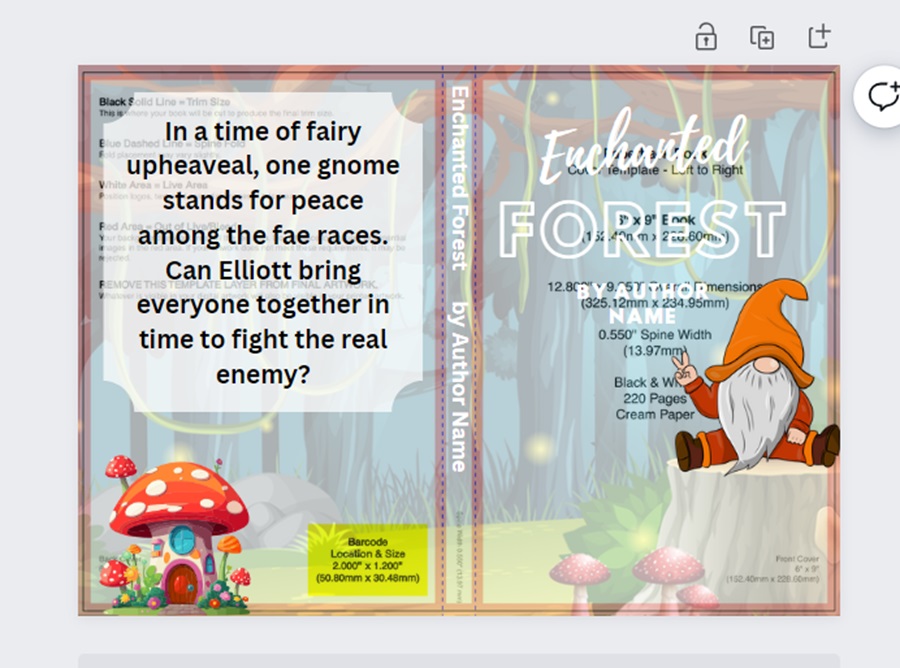Select the front cover author name text
Screen dimensions: 900x668
(x=628, y=303)
